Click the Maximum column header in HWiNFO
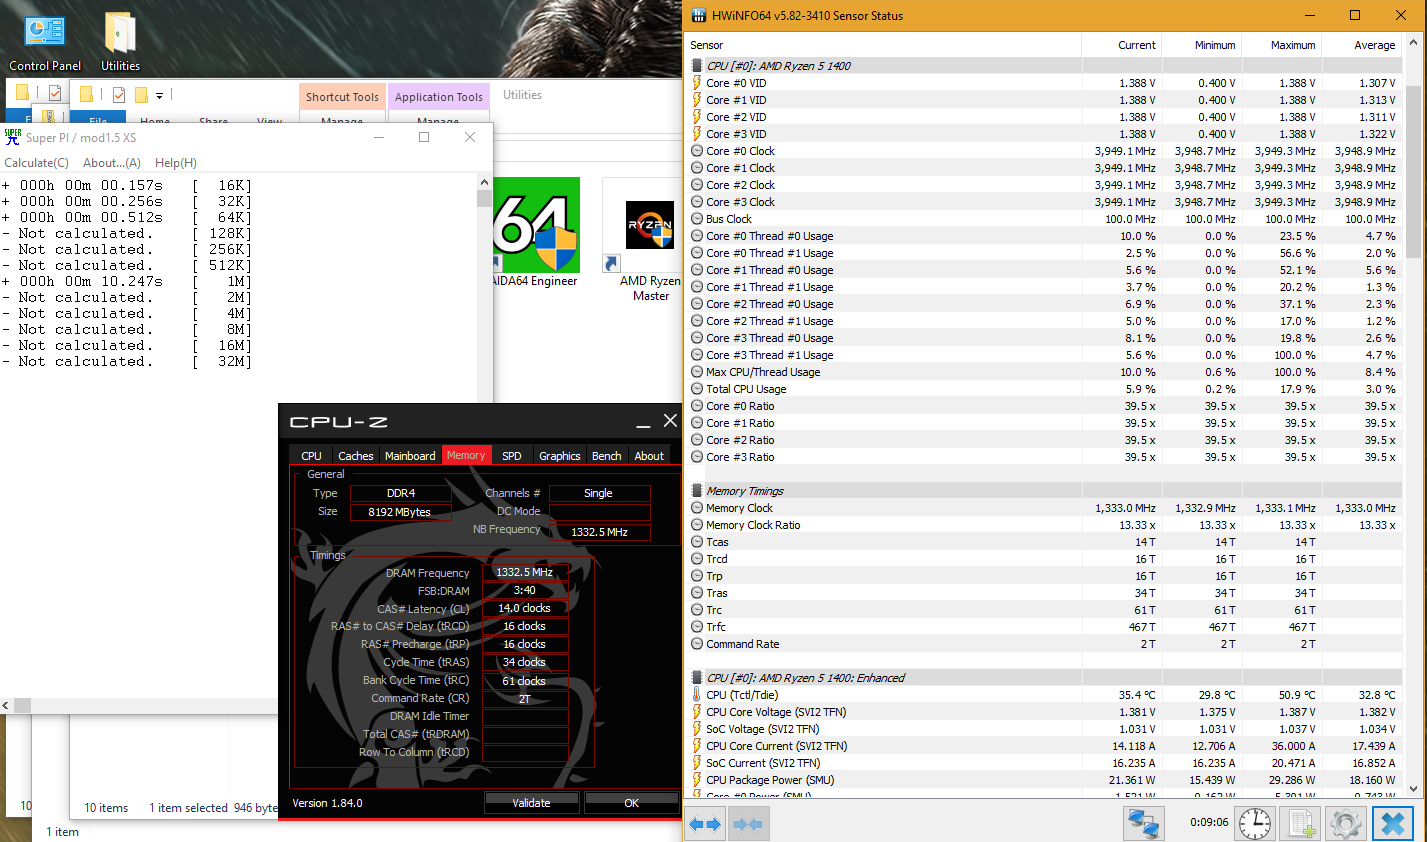Image resolution: width=1427 pixels, height=842 pixels. point(1282,45)
